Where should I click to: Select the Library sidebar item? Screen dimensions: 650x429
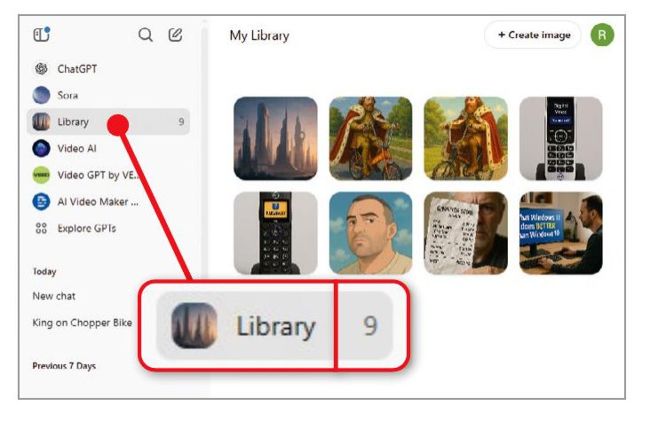coord(108,121)
